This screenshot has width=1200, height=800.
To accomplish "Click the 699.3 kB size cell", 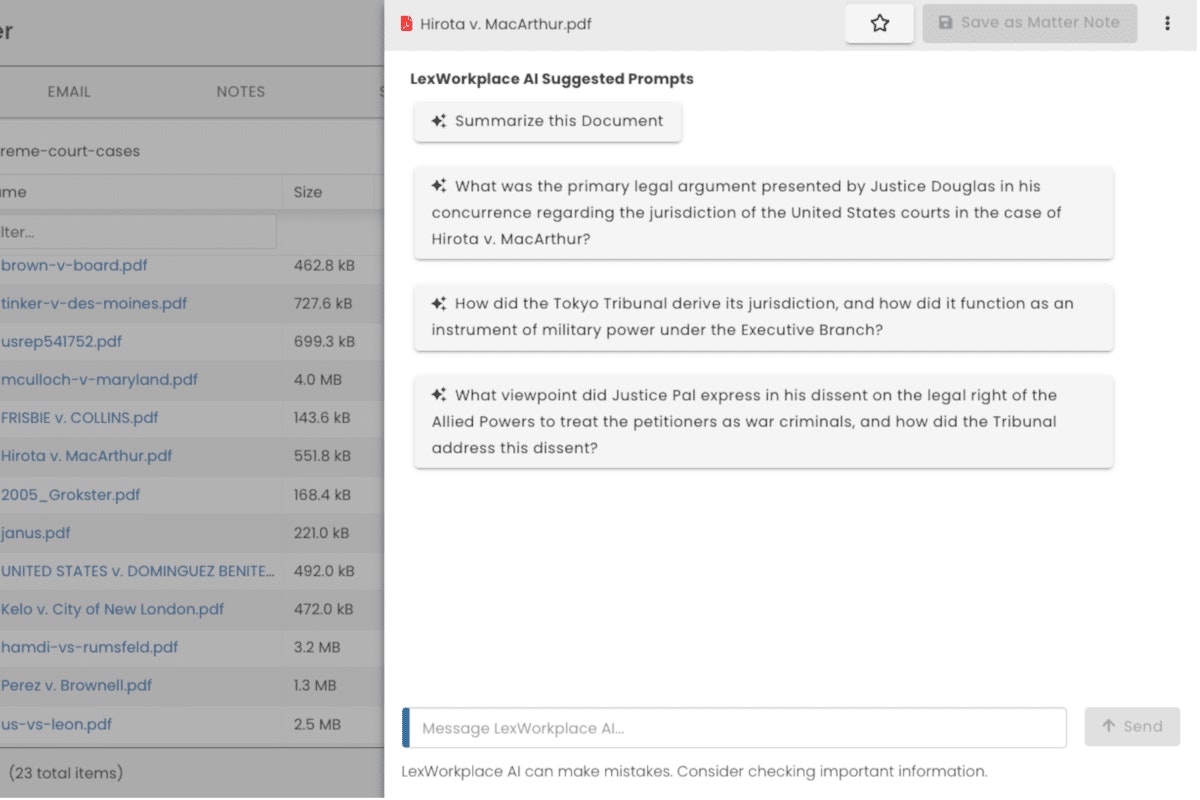I will pos(324,342).
